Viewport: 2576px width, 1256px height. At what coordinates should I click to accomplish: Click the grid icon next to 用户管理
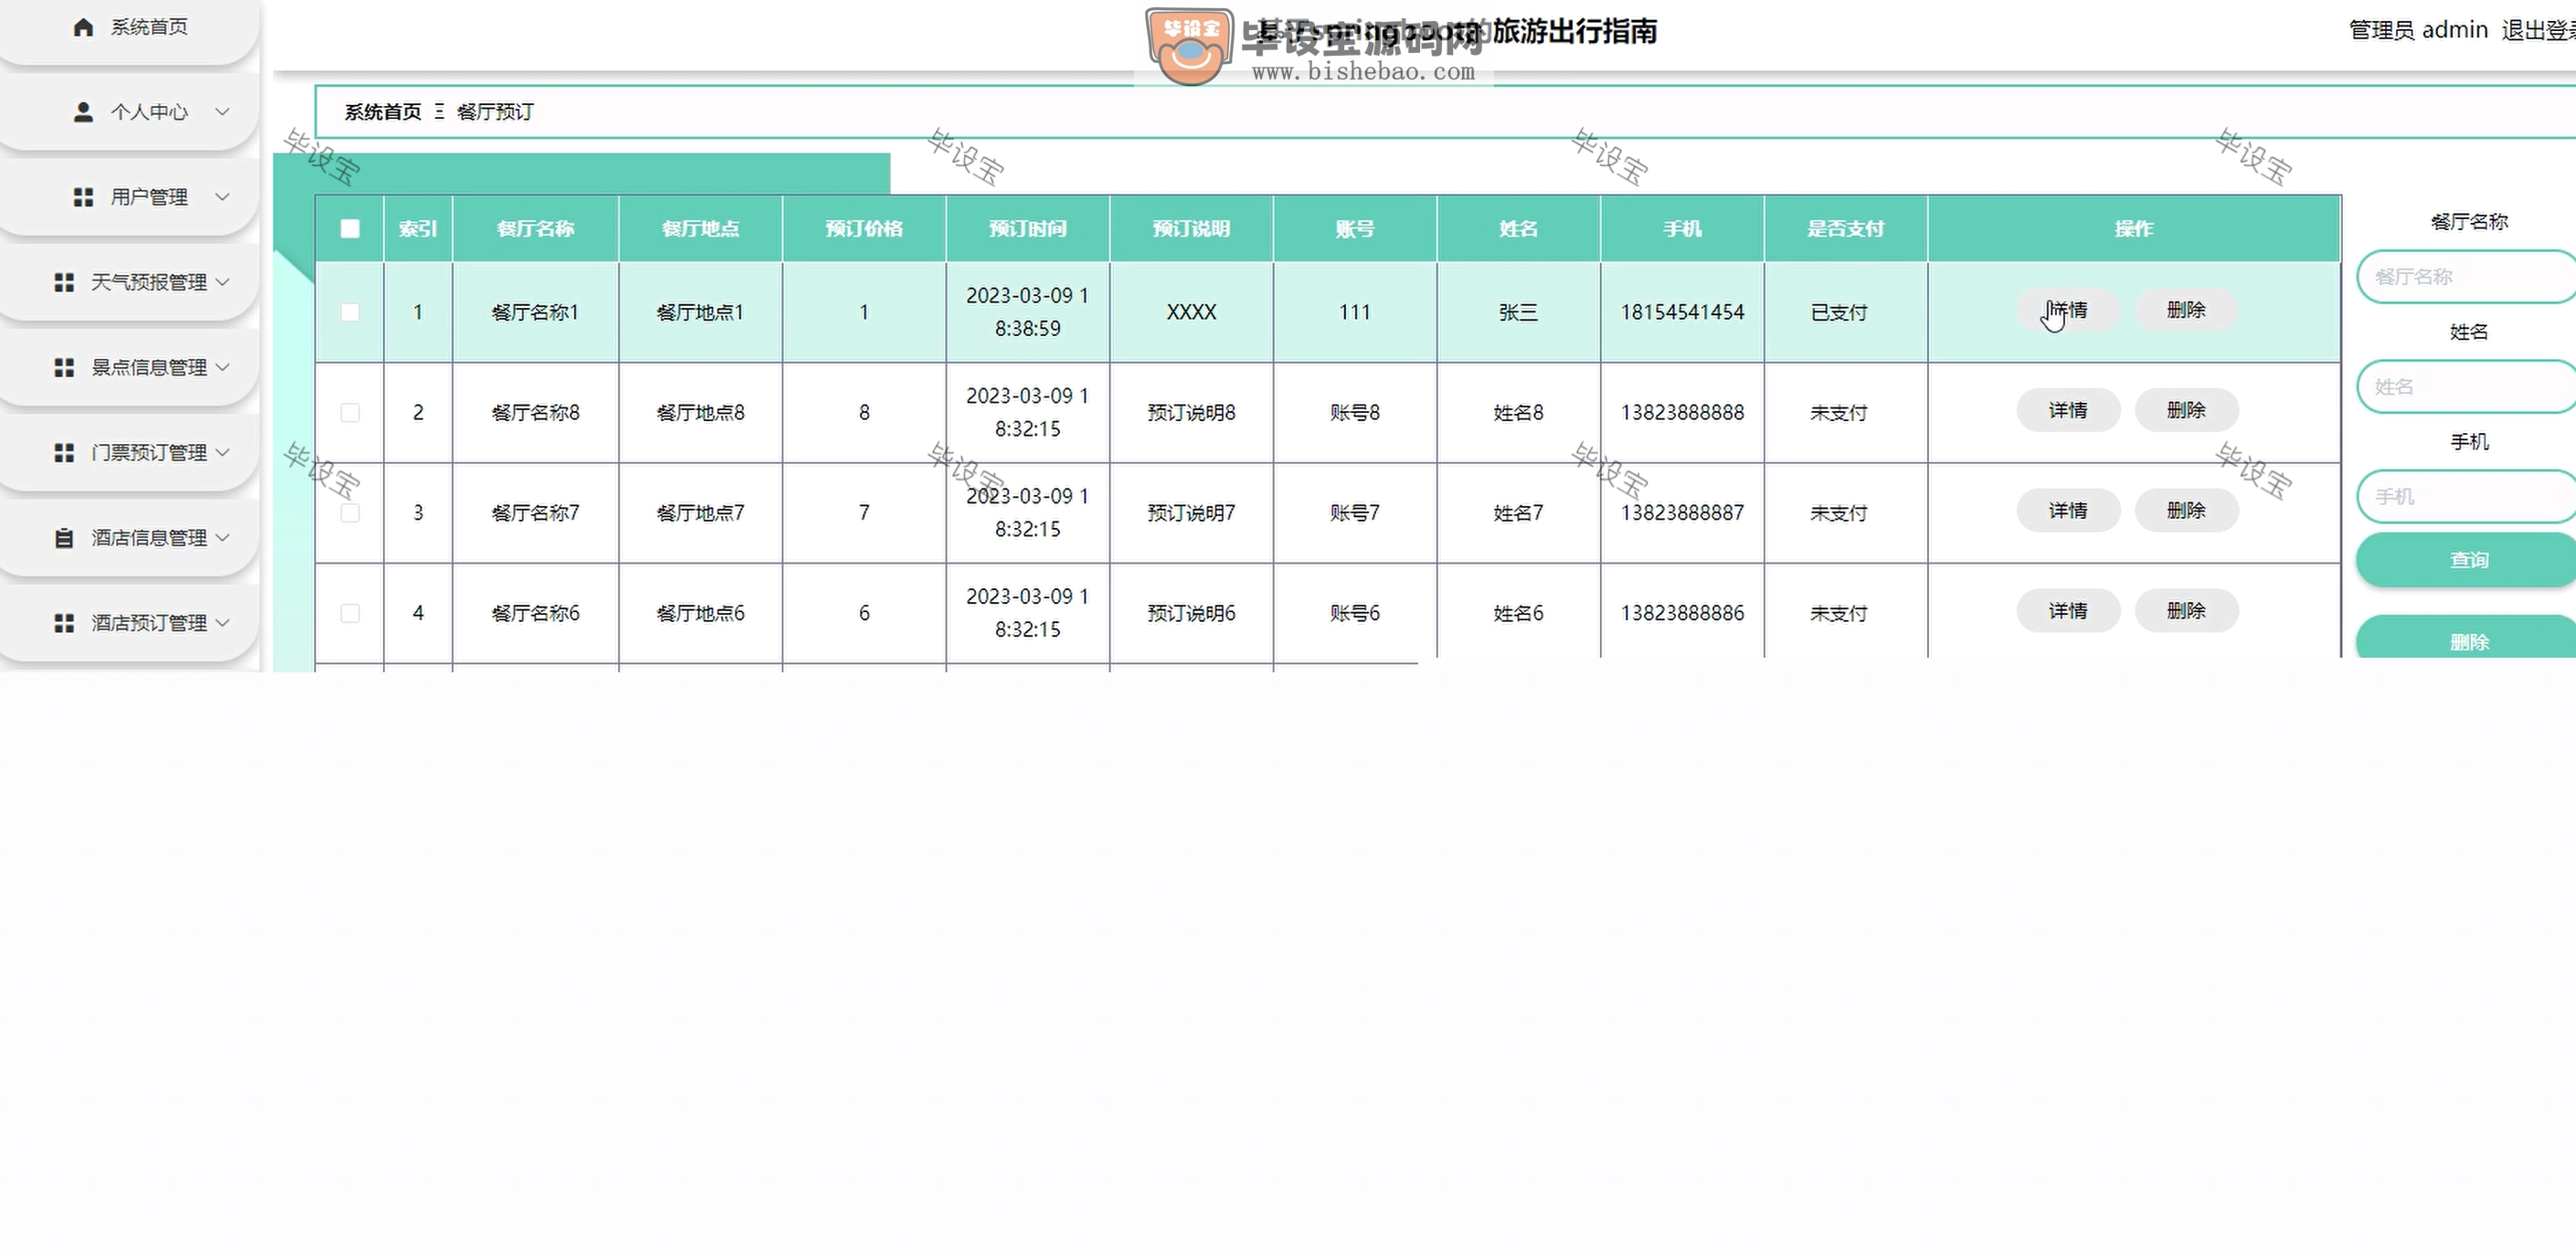point(83,197)
